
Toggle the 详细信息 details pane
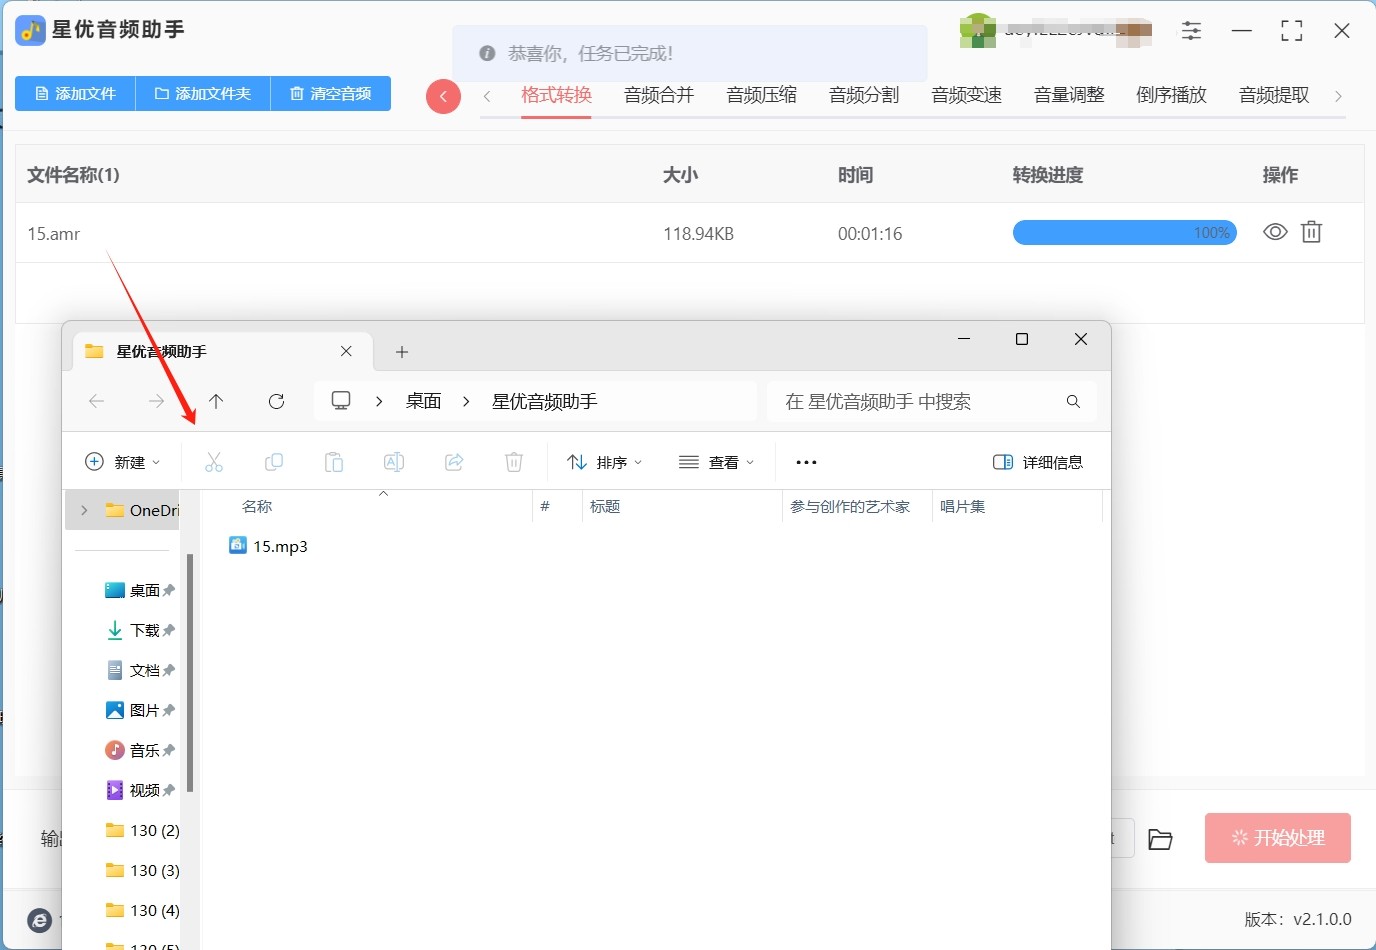tap(1038, 462)
